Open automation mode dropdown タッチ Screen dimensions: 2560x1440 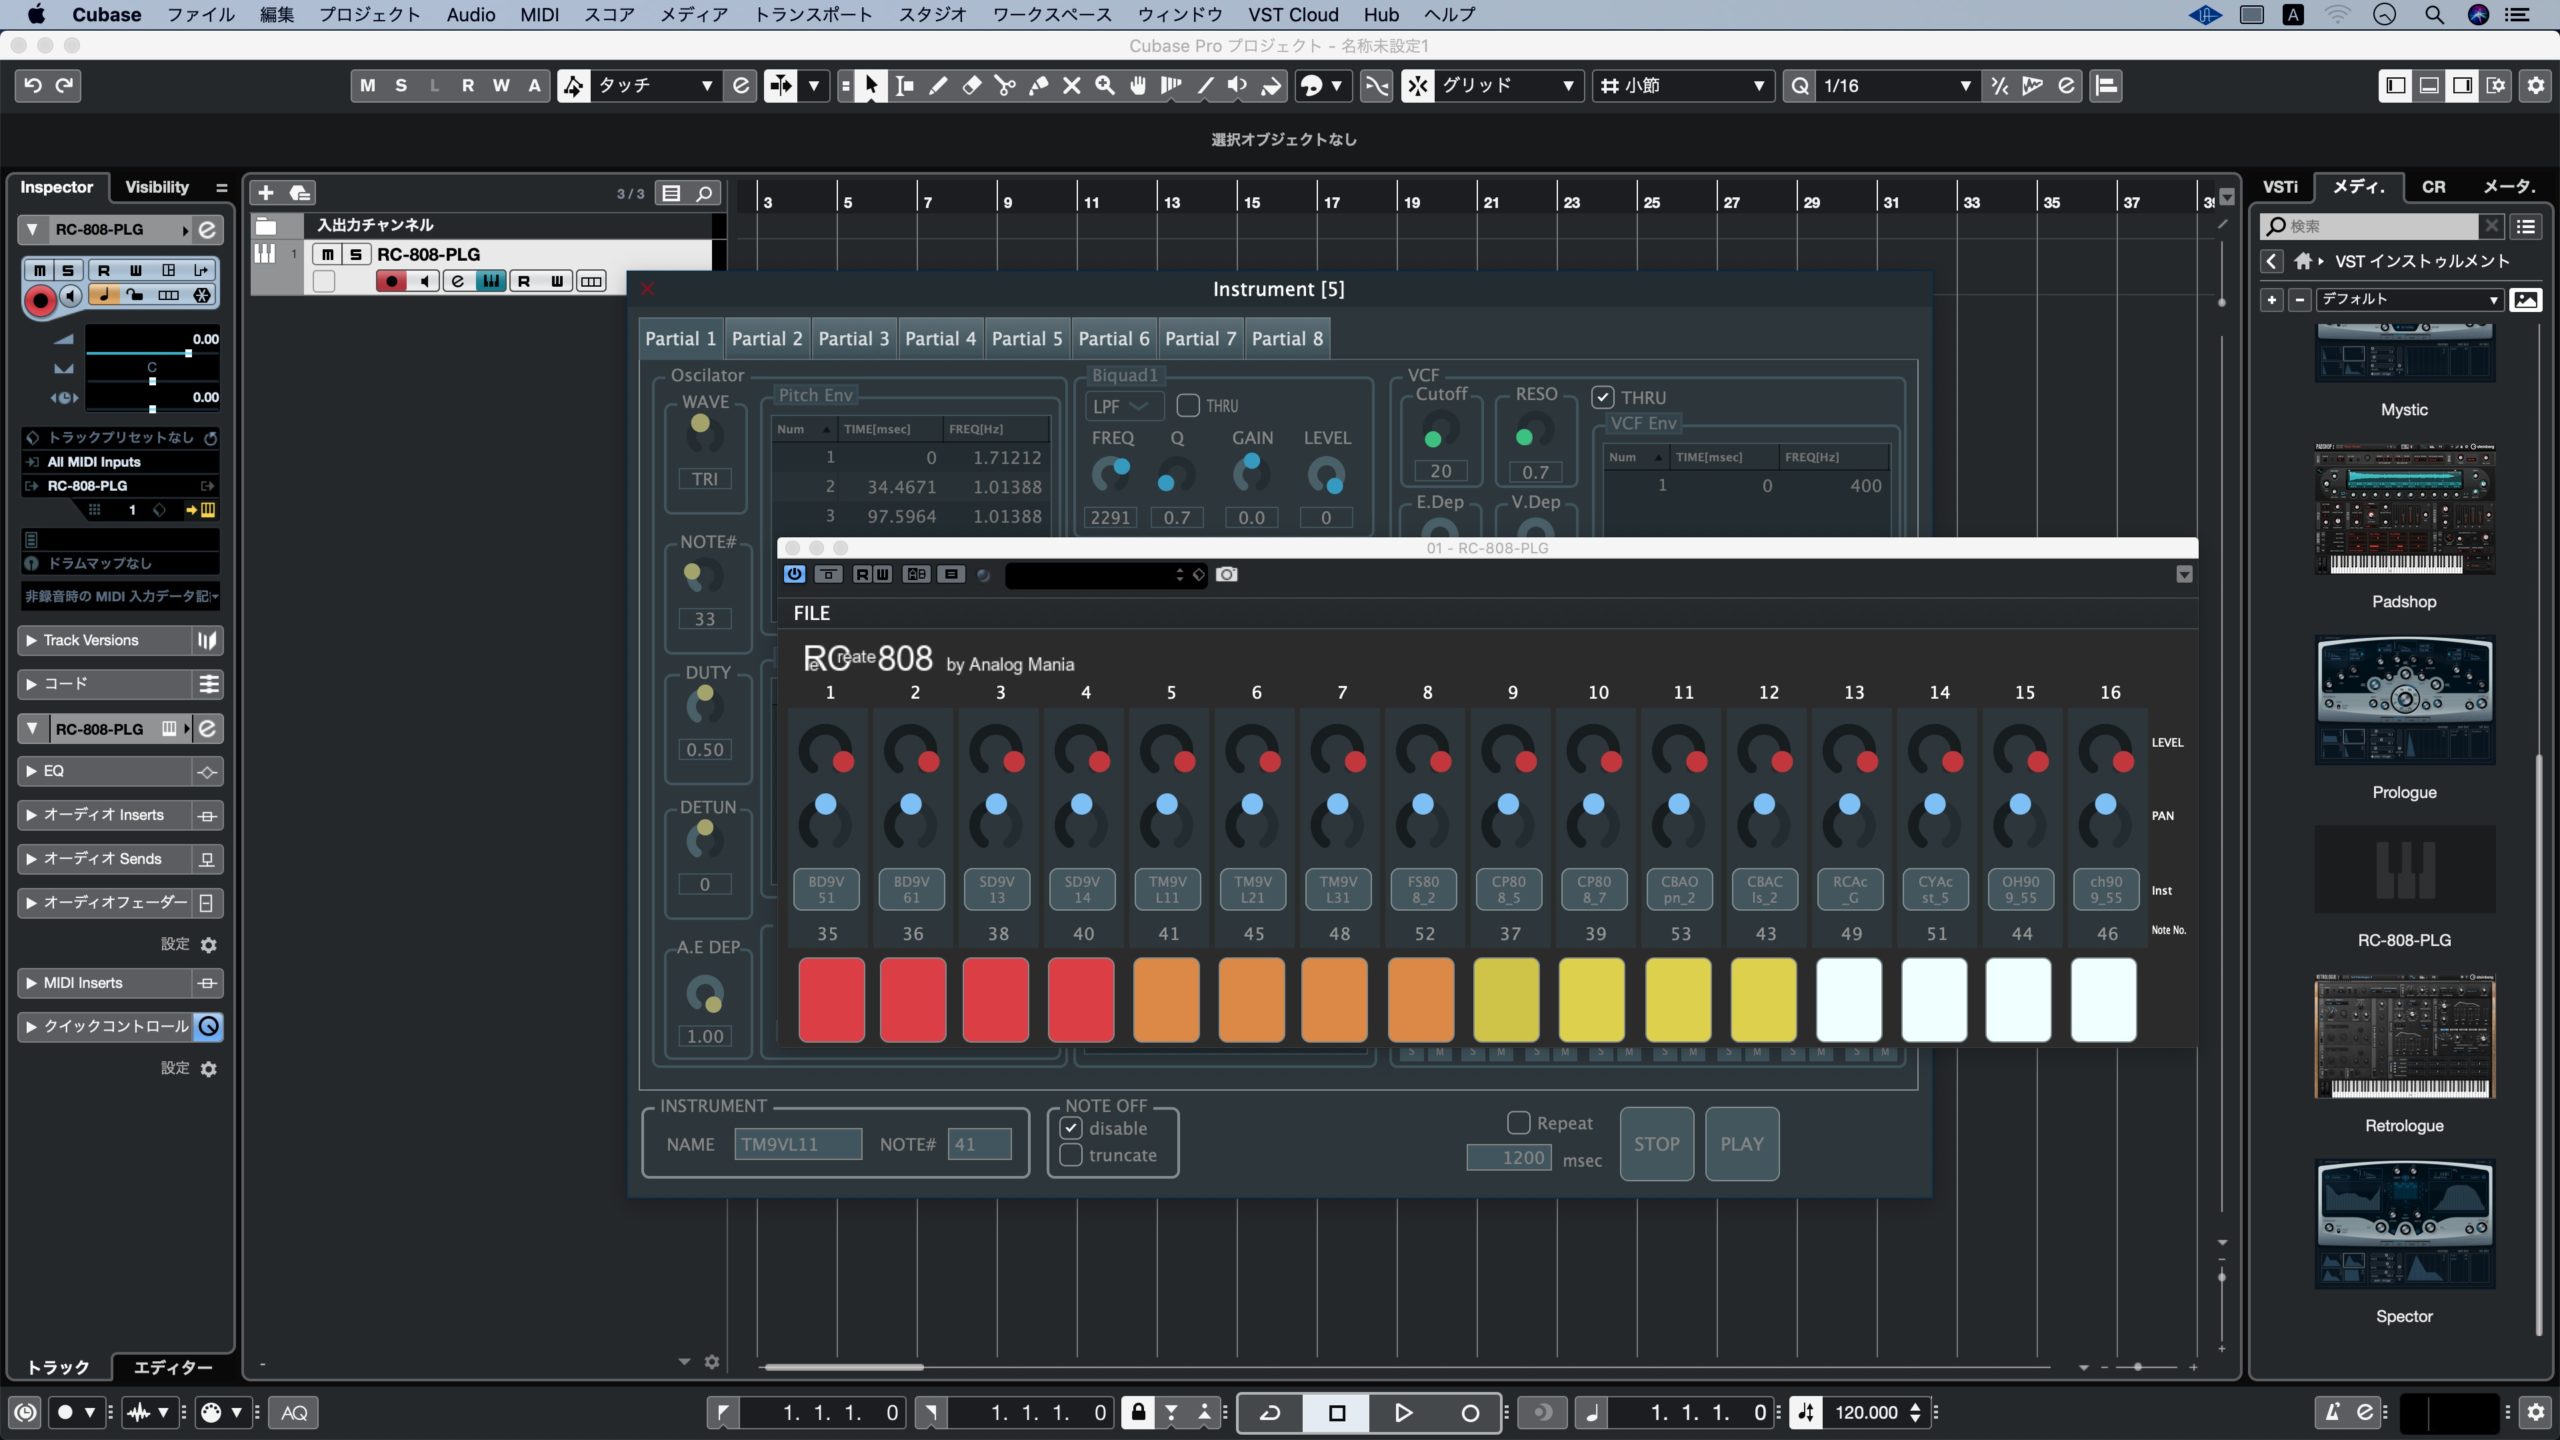(655, 86)
